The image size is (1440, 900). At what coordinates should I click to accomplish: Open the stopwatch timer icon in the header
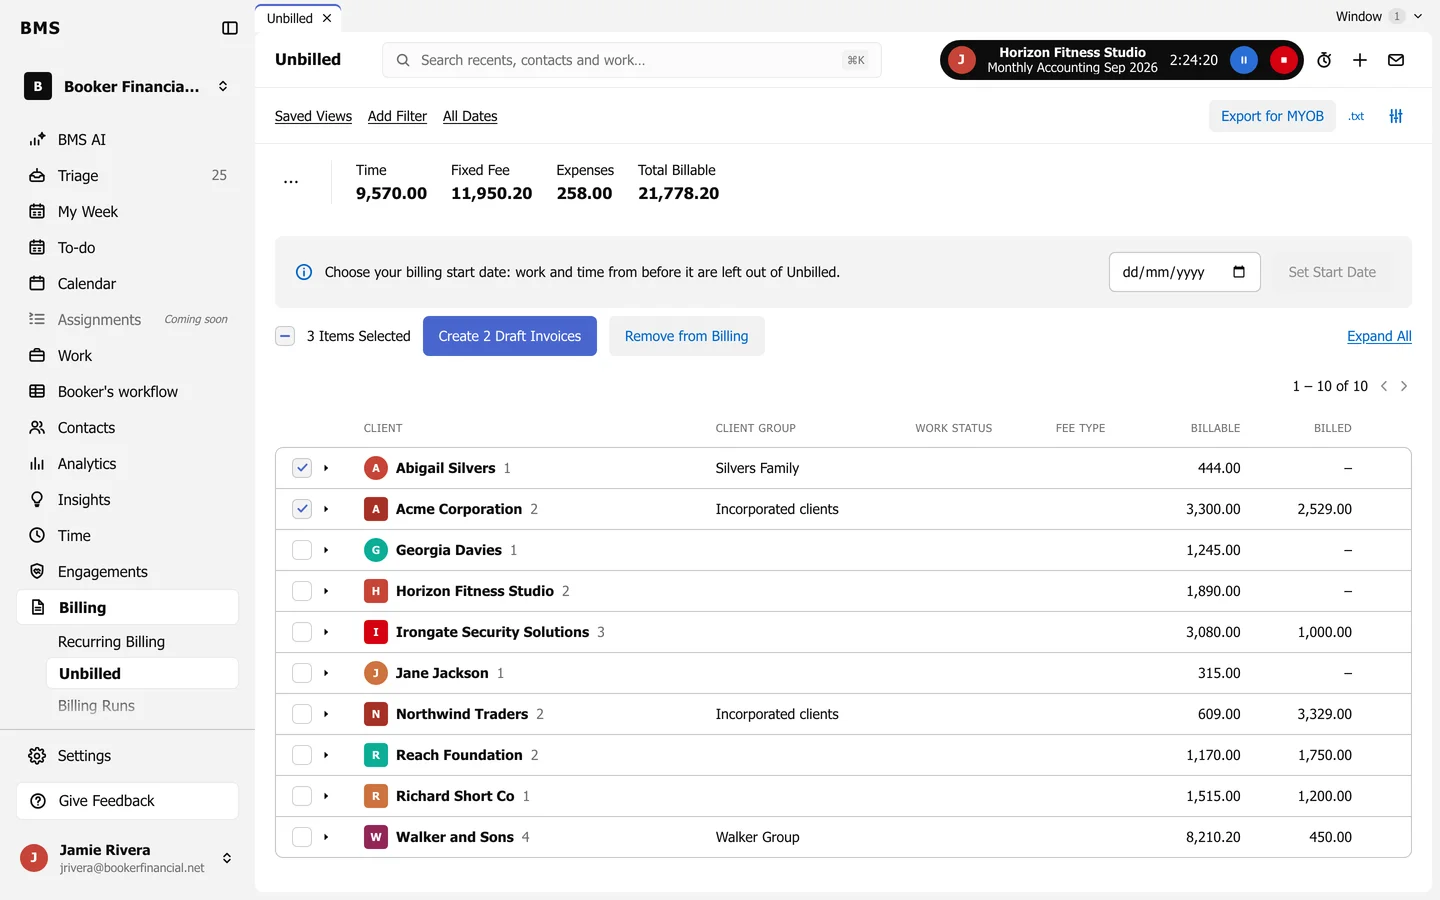click(1324, 60)
